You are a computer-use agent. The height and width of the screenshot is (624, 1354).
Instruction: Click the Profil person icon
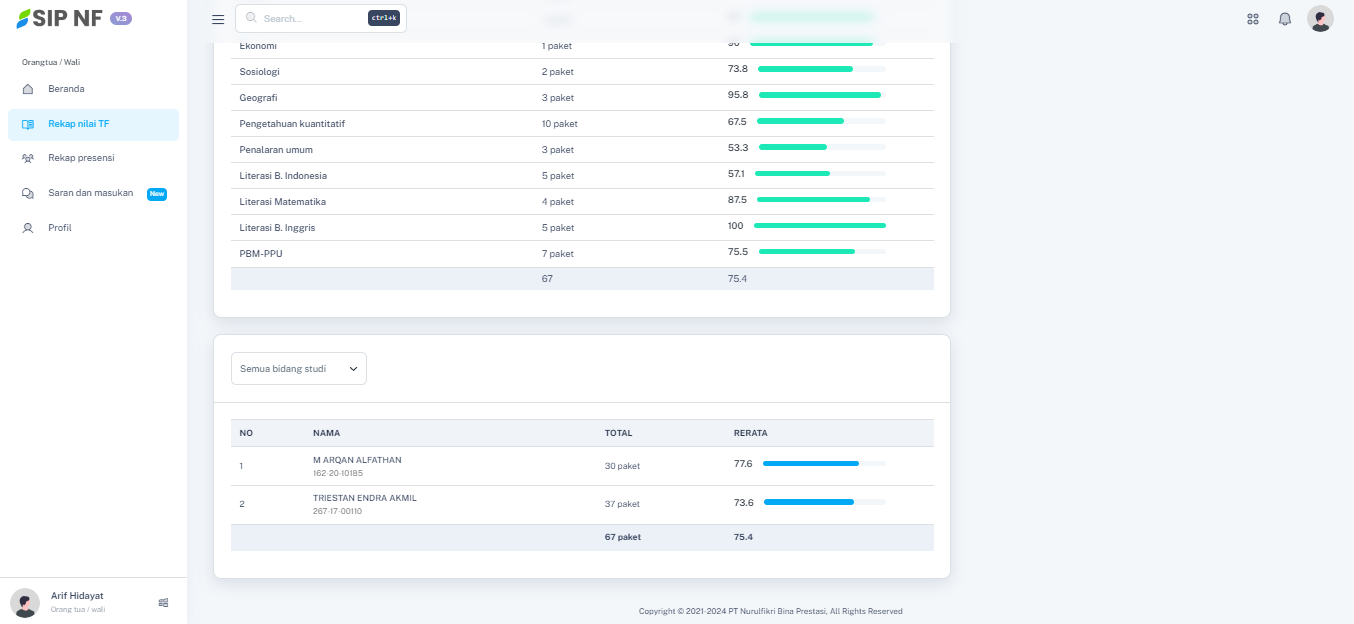click(28, 228)
